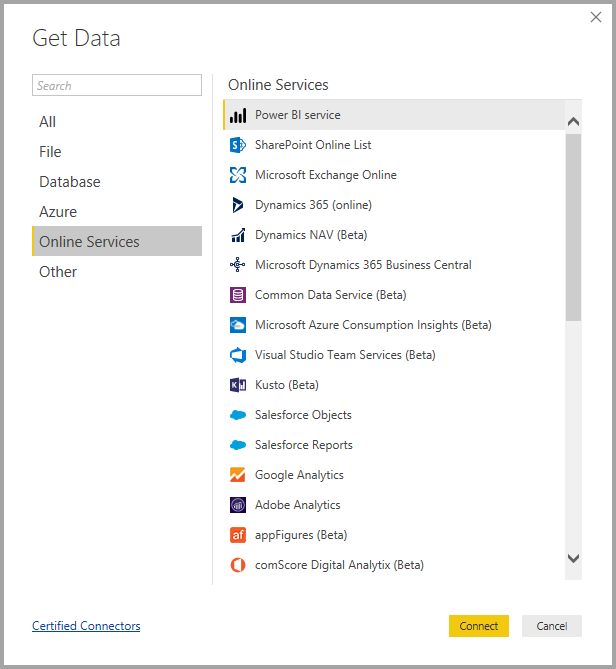Switch to the All category
This screenshot has width=616, height=669.
click(48, 122)
